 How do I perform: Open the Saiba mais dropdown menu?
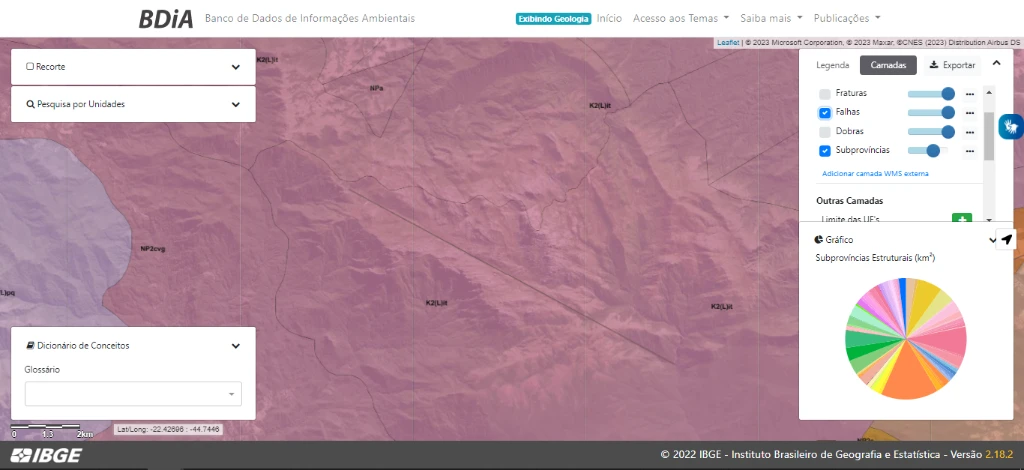point(771,18)
